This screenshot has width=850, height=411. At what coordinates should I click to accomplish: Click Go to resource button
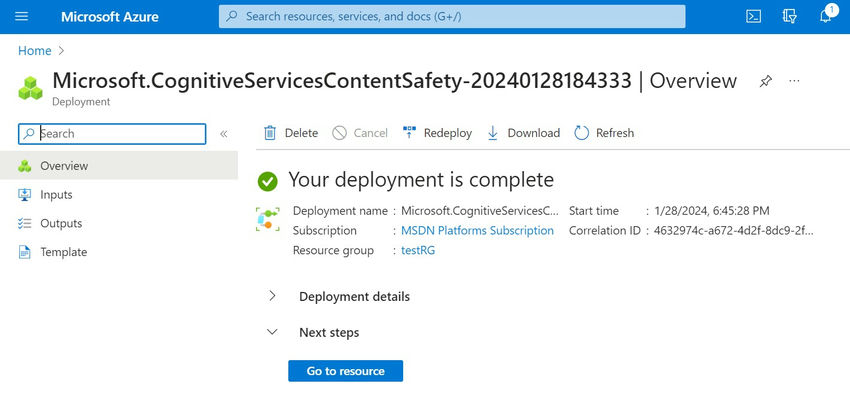345,371
